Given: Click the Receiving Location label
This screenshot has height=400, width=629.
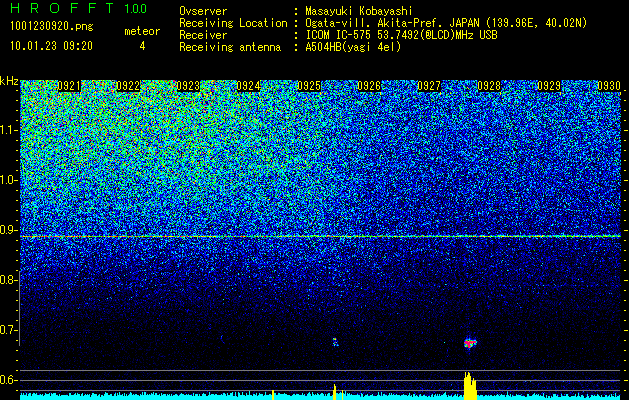Looking at the screenshot, I should 233,24.
